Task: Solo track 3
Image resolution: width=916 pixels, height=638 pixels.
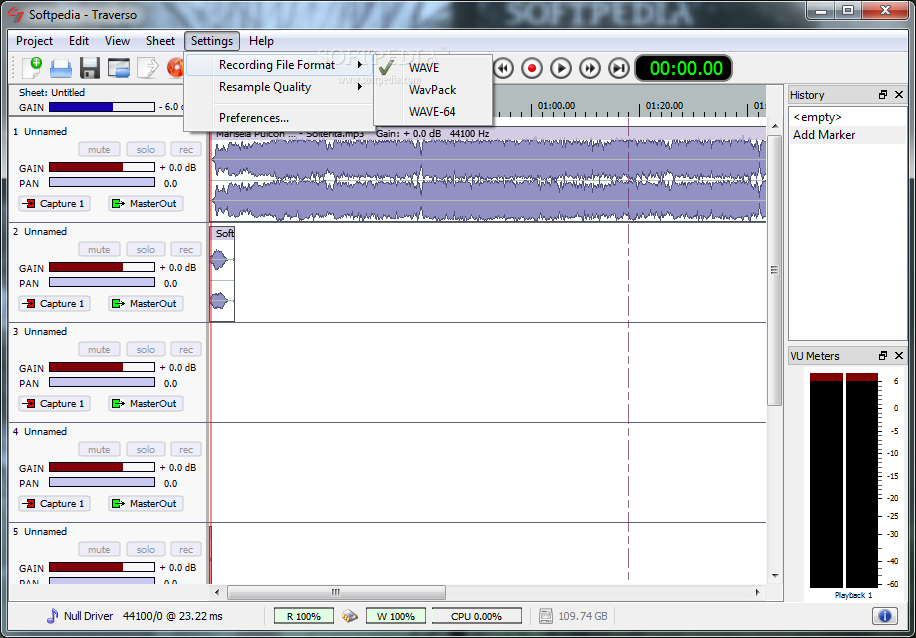Action: point(146,349)
